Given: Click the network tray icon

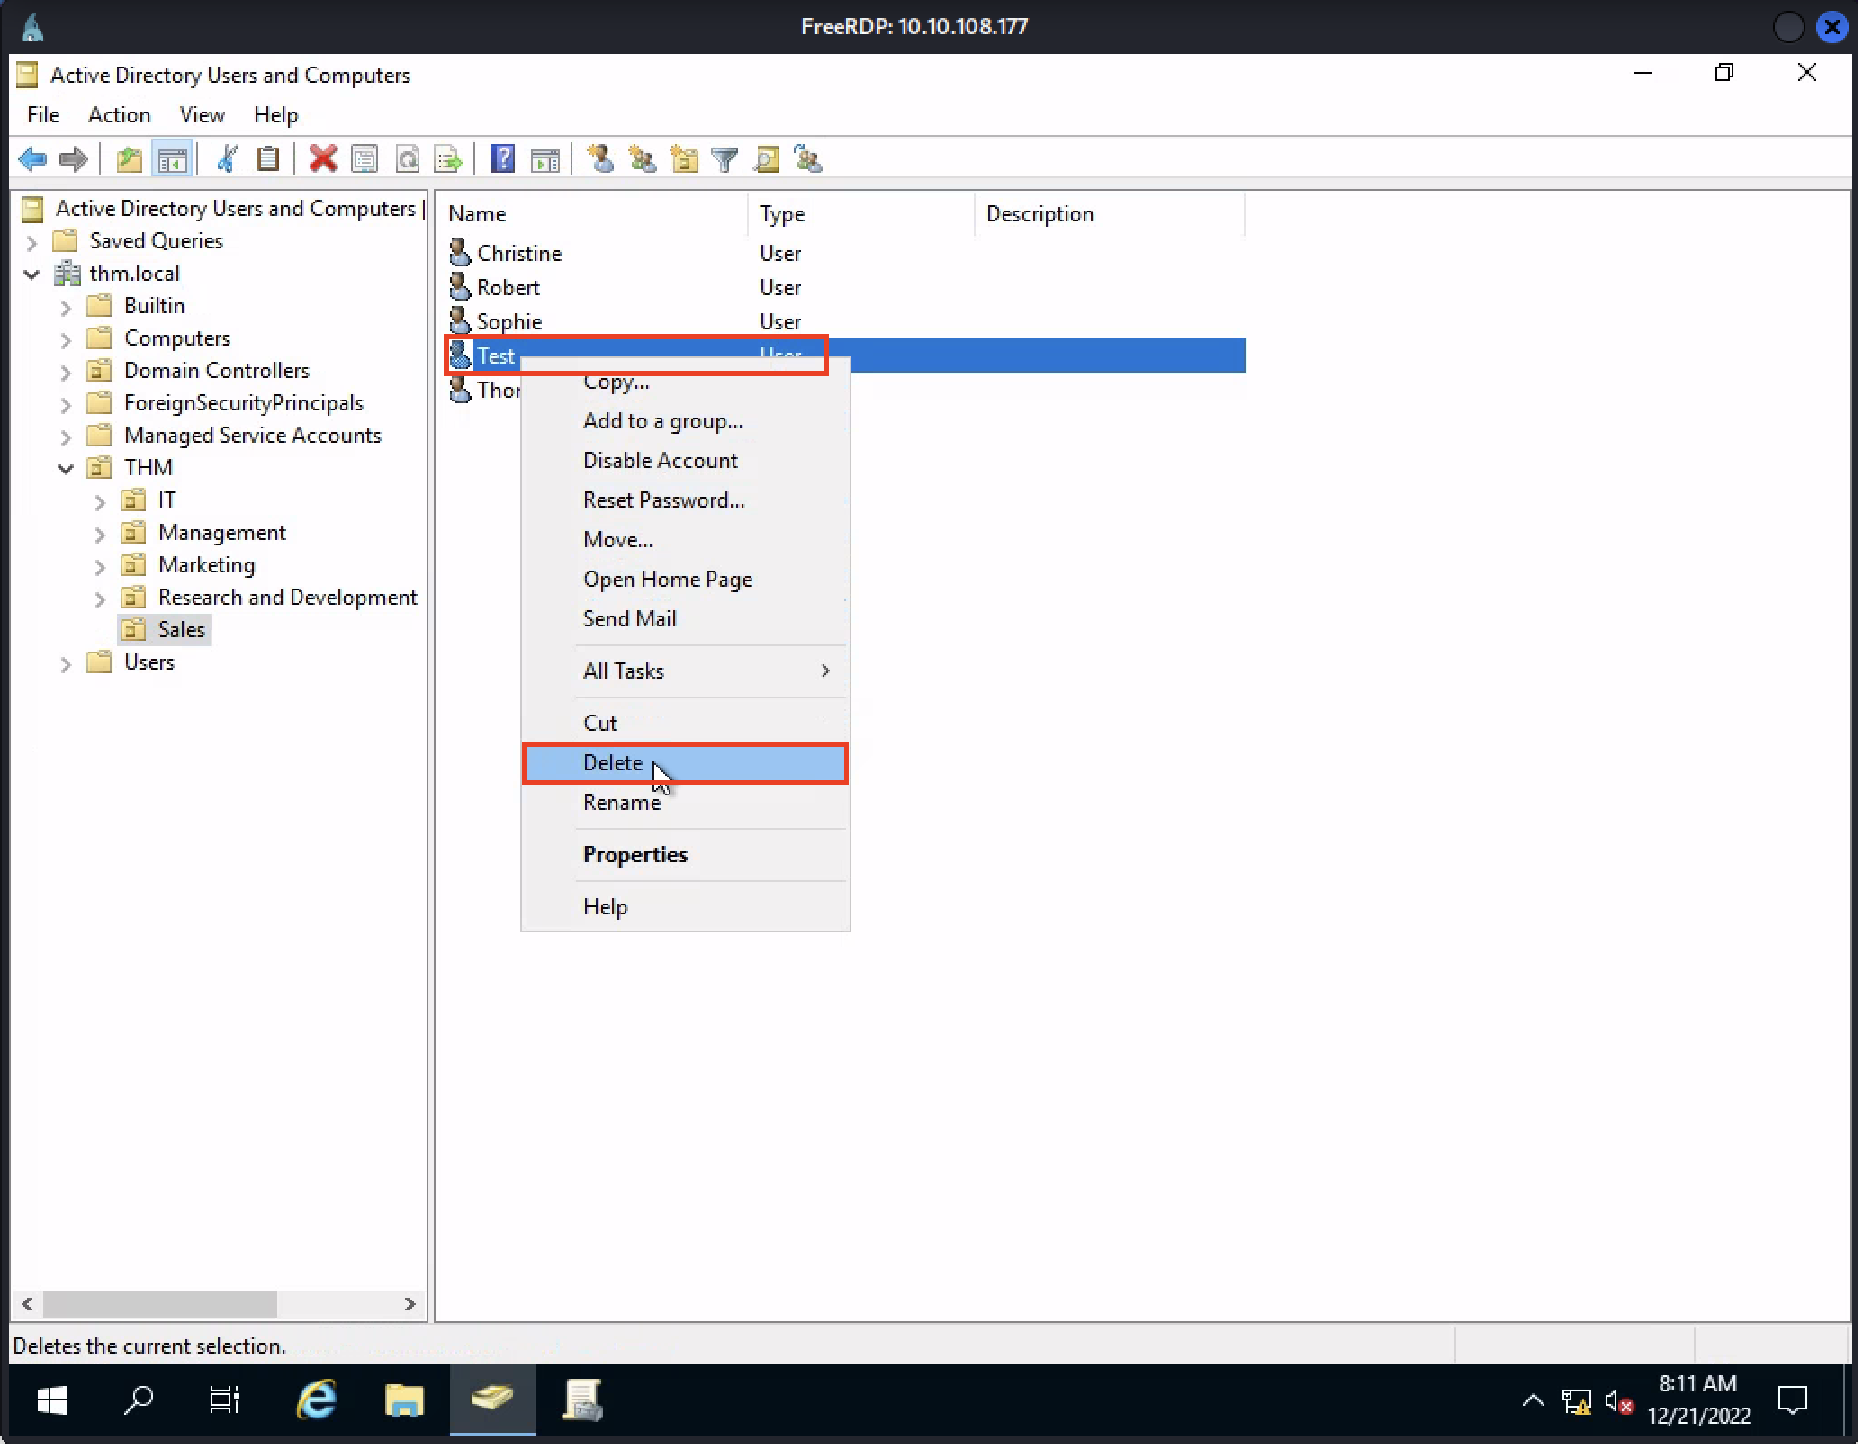Looking at the screenshot, I should pyautogui.click(x=1576, y=1402).
